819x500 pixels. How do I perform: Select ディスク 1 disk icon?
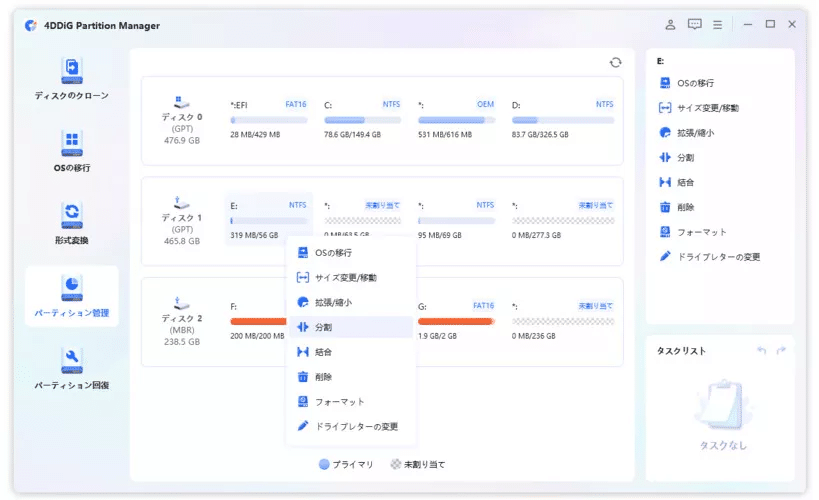(181, 203)
